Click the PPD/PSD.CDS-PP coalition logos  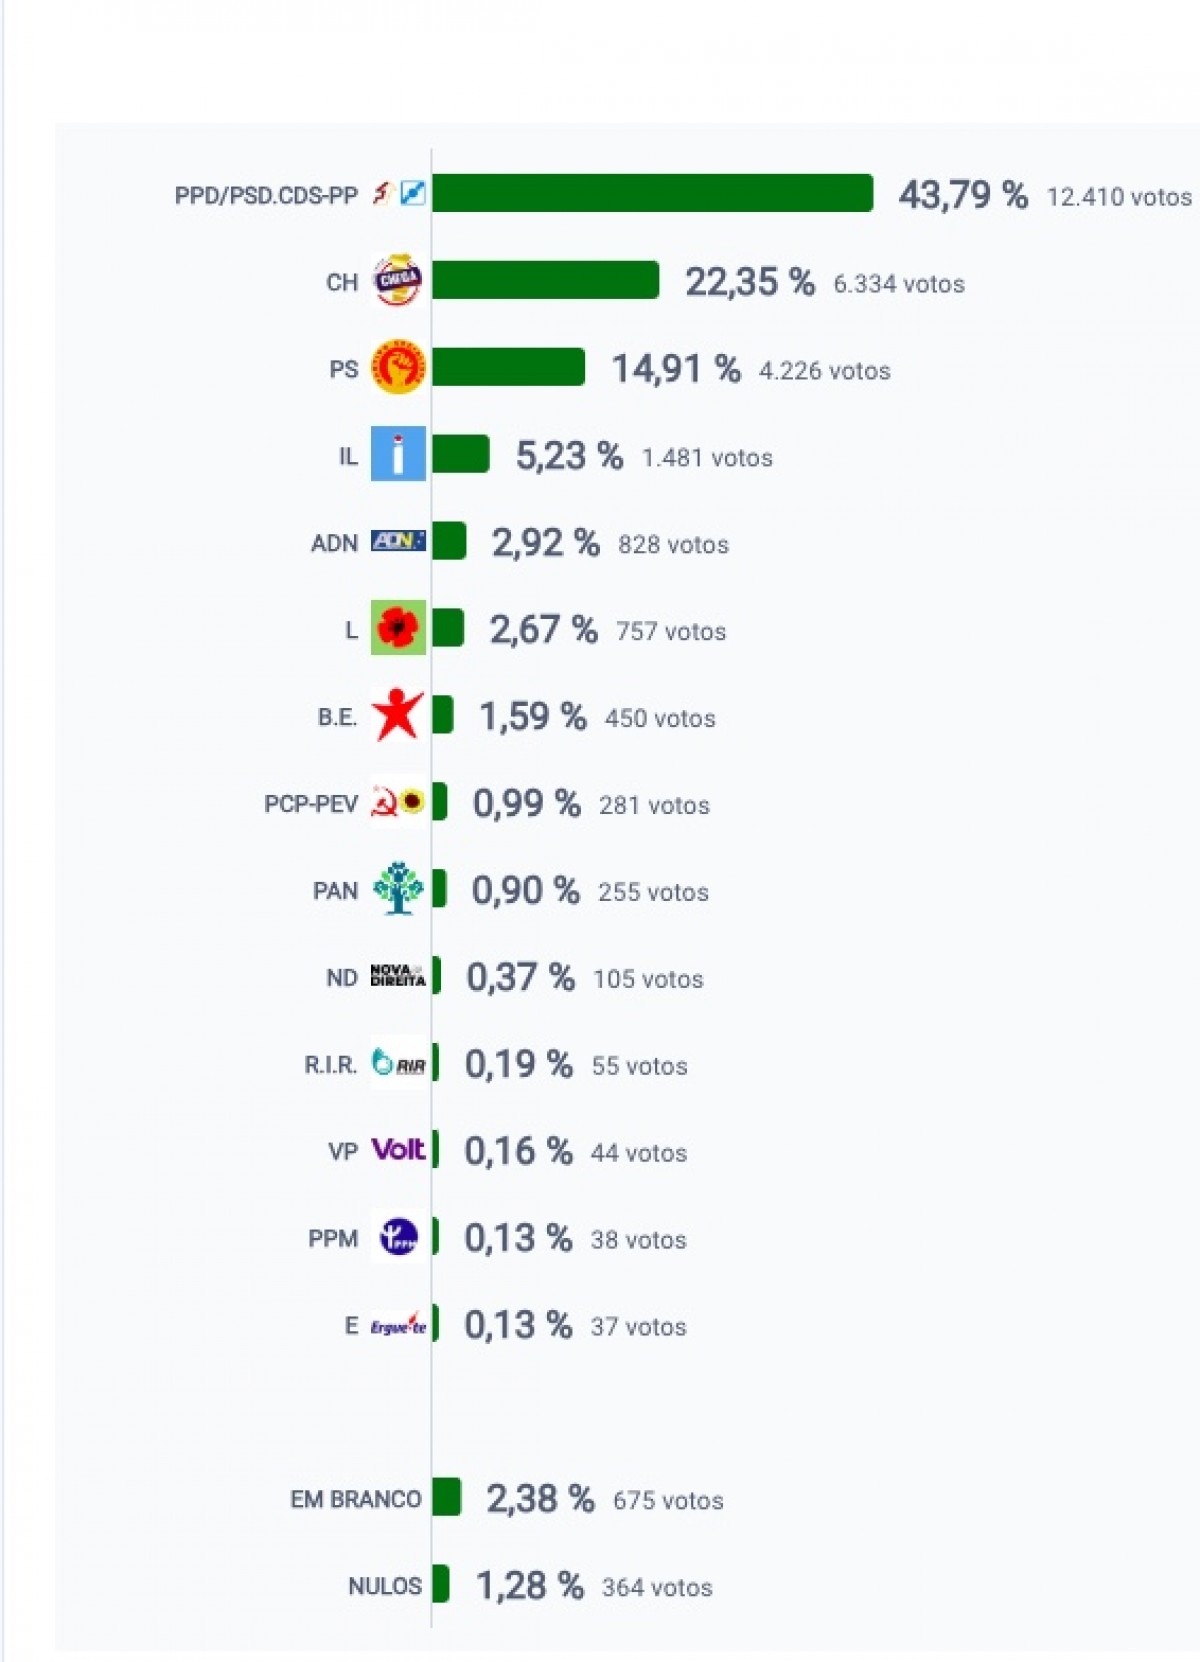tap(399, 193)
